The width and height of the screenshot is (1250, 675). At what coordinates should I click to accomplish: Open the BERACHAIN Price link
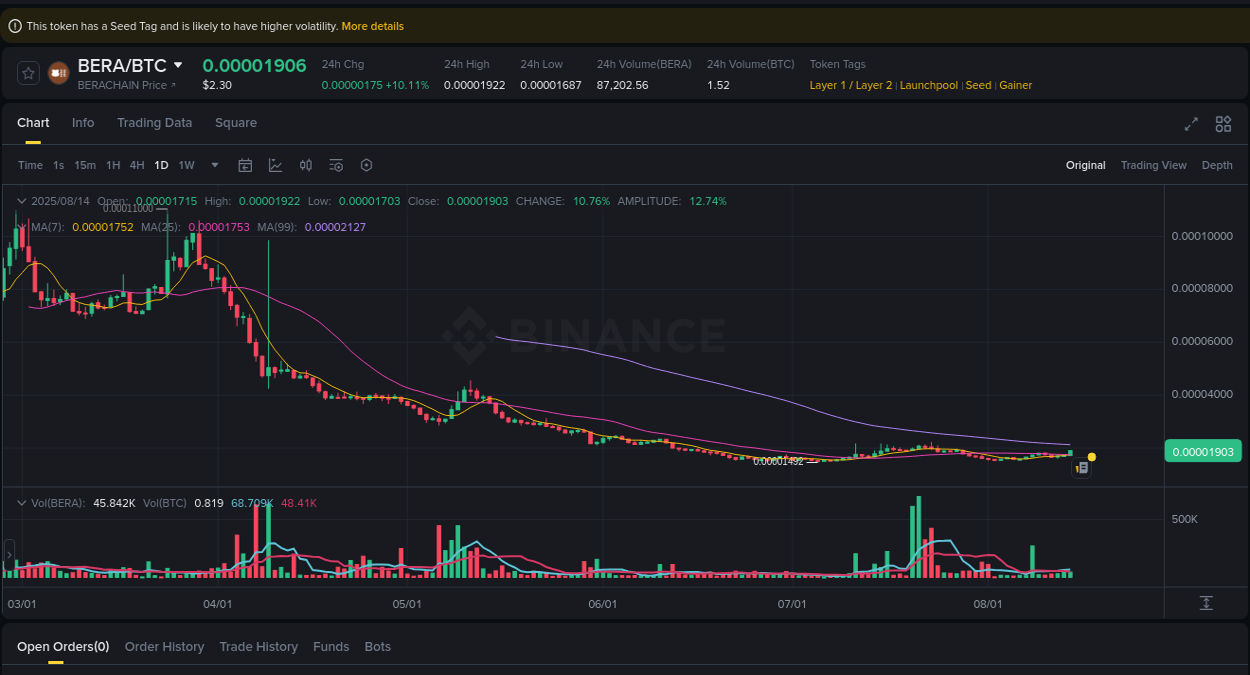[127, 85]
